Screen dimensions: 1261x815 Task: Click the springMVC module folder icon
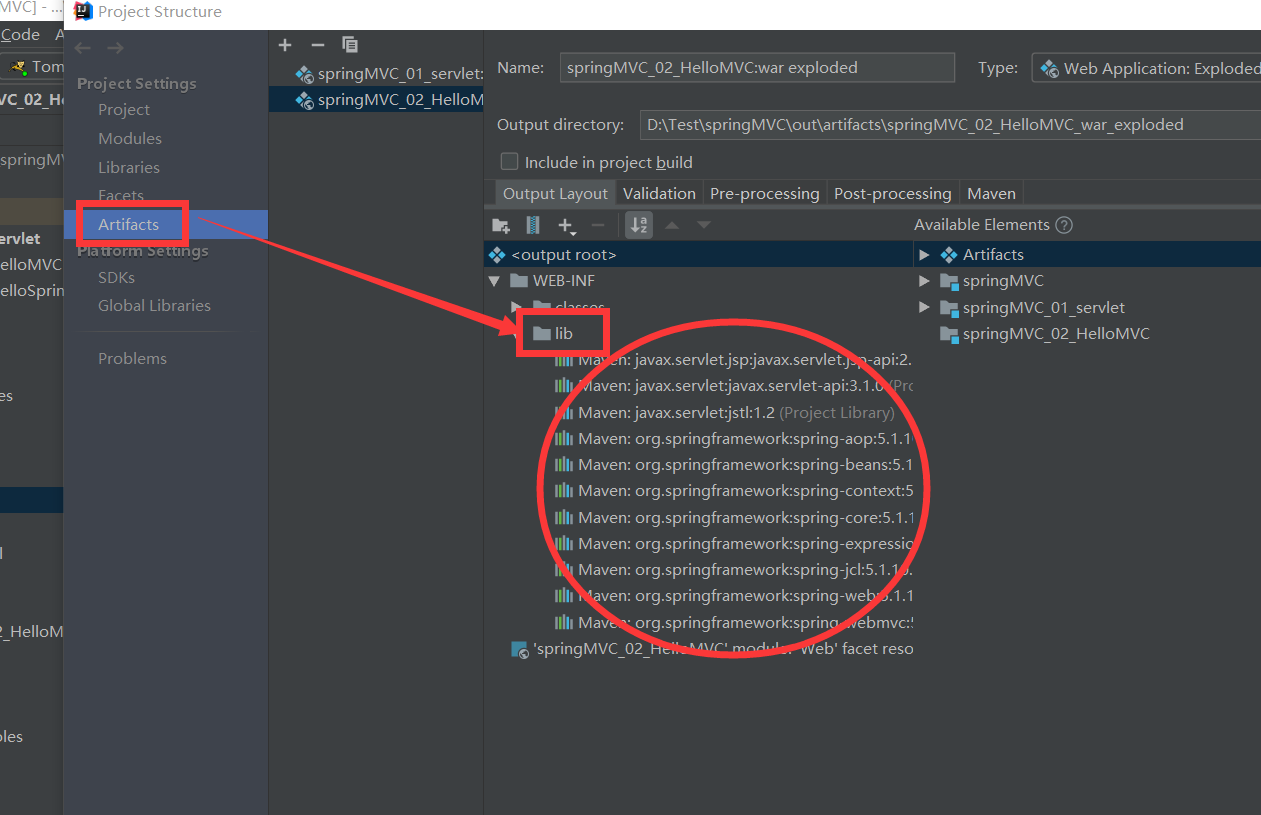tap(949, 282)
